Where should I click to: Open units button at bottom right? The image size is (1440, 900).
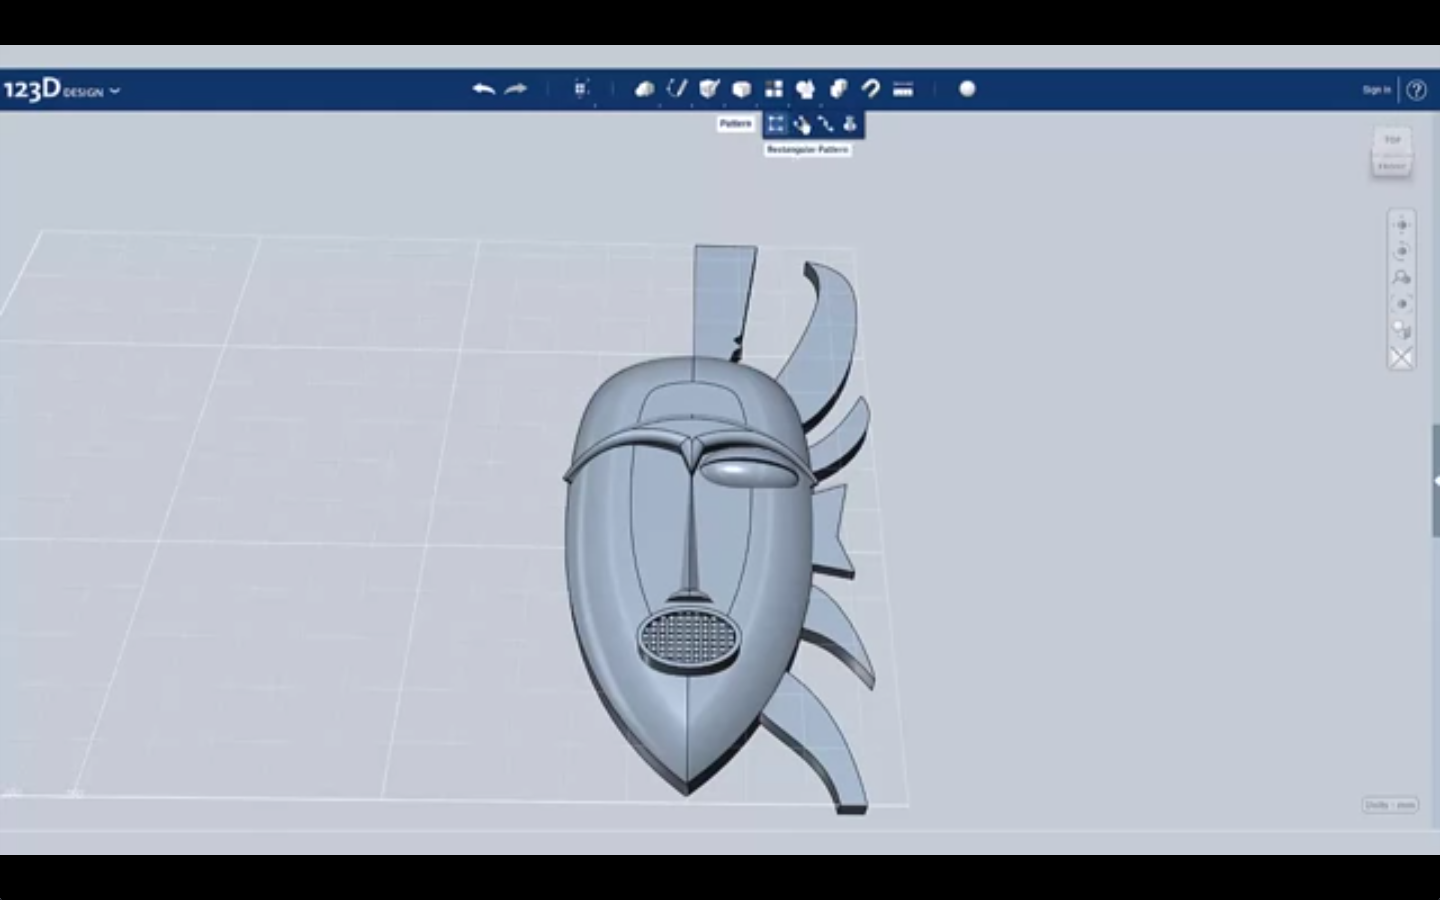coord(1390,805)
